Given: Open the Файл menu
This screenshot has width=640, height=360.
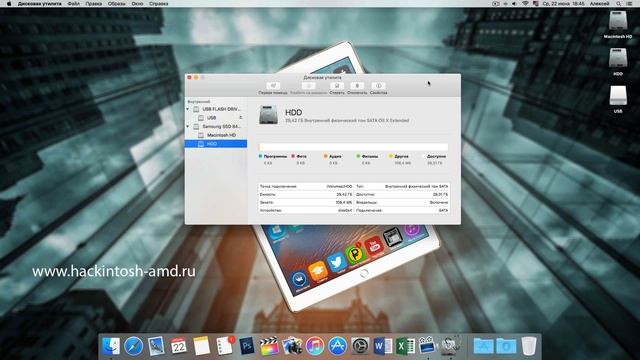Looking at the screenshot, I should (x=73, y=4).
